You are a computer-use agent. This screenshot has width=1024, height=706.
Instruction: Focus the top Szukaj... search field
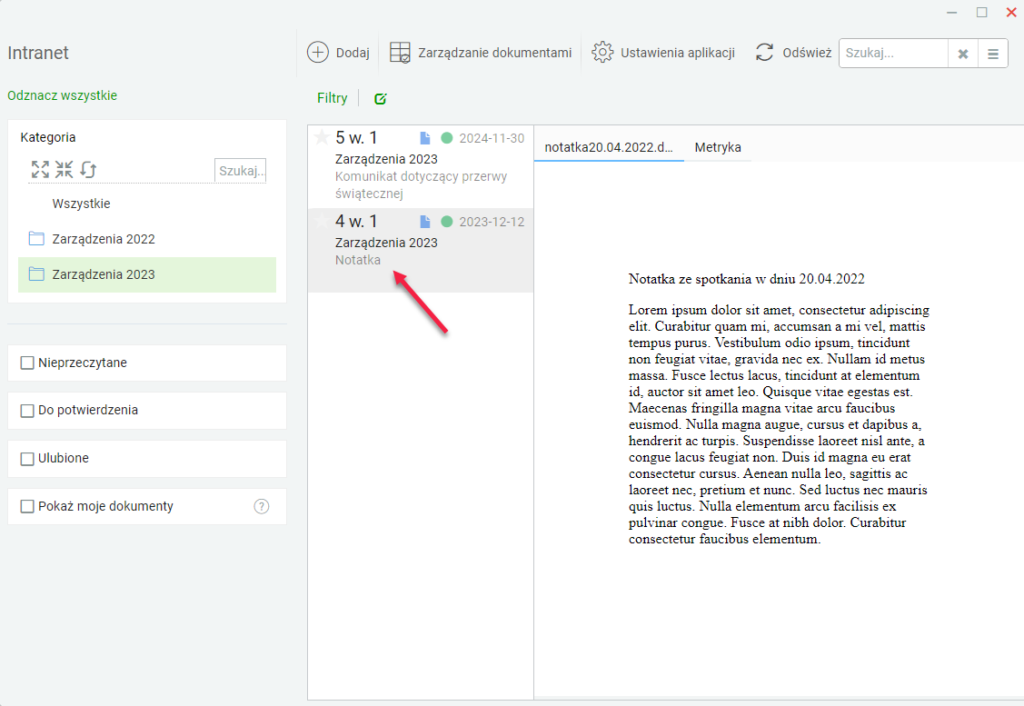893,54
